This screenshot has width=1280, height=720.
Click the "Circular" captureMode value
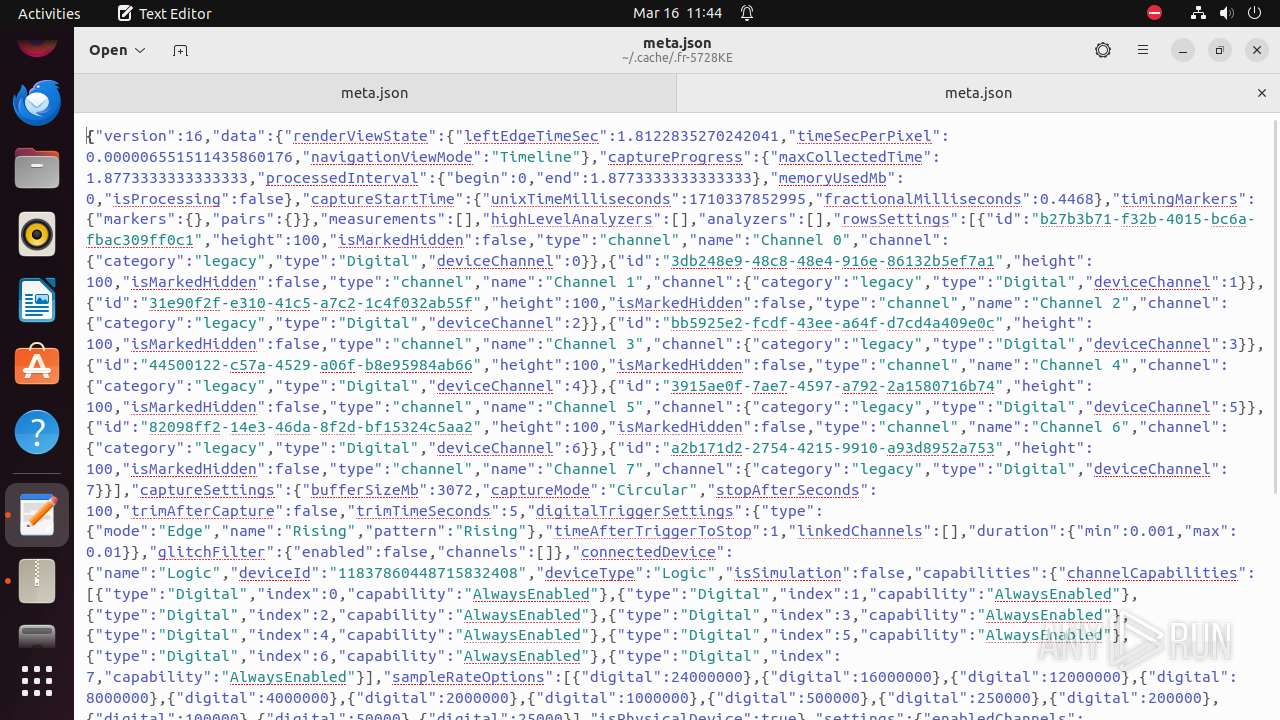tap(654, 490)
